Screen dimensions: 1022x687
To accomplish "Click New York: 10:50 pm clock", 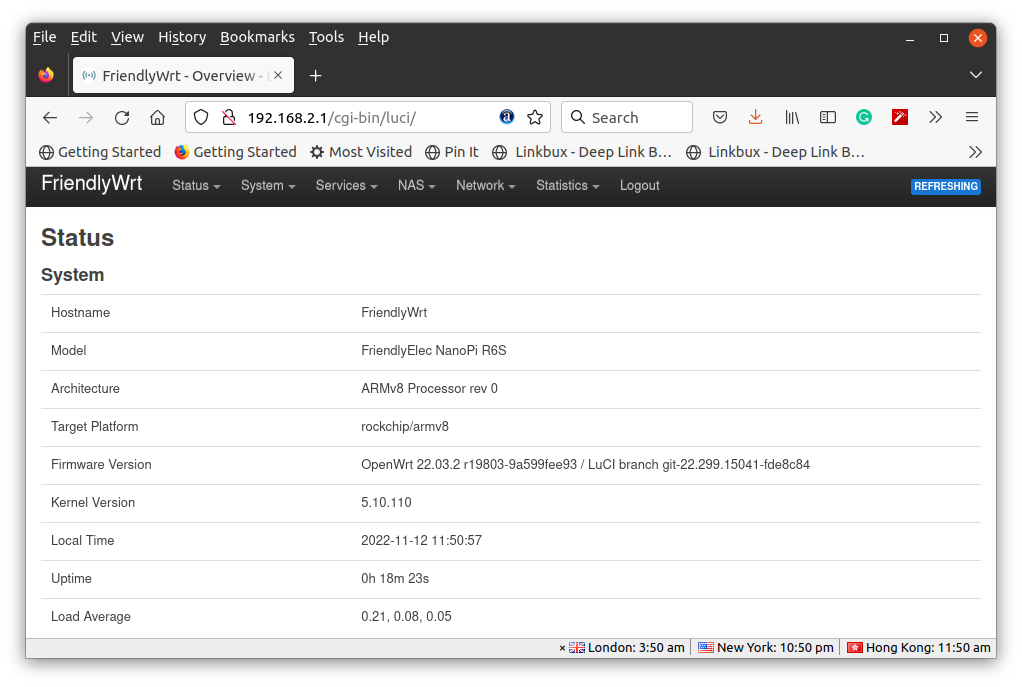I will pos(766,648).
